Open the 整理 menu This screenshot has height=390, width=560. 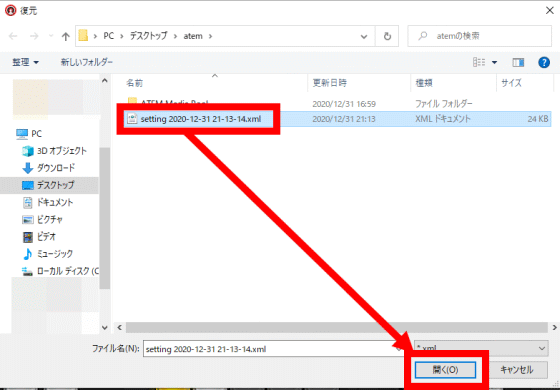coord(25,62)
